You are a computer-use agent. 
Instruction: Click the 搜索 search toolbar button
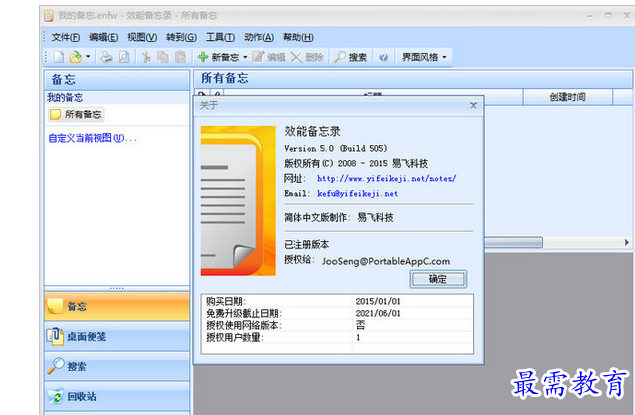coord(351,57)
